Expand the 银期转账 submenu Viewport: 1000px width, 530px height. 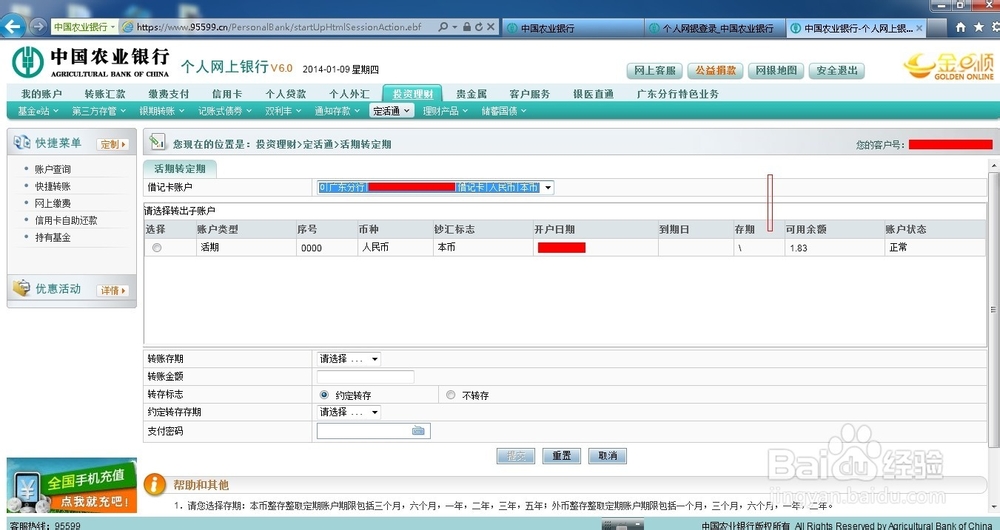[161, 111]
